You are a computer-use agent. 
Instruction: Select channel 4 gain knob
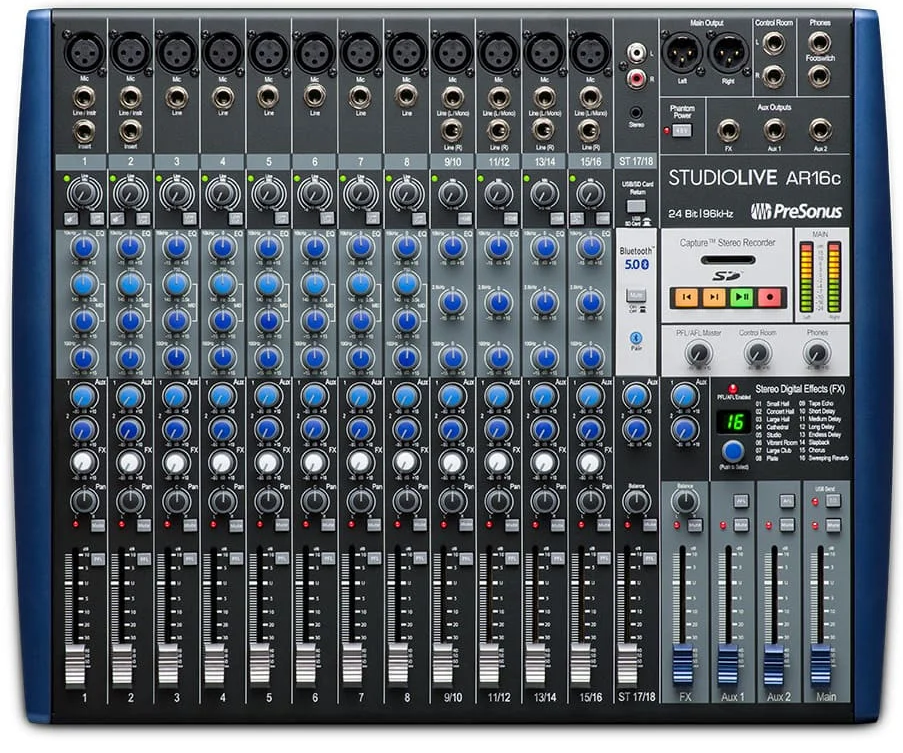pos(222,193)
